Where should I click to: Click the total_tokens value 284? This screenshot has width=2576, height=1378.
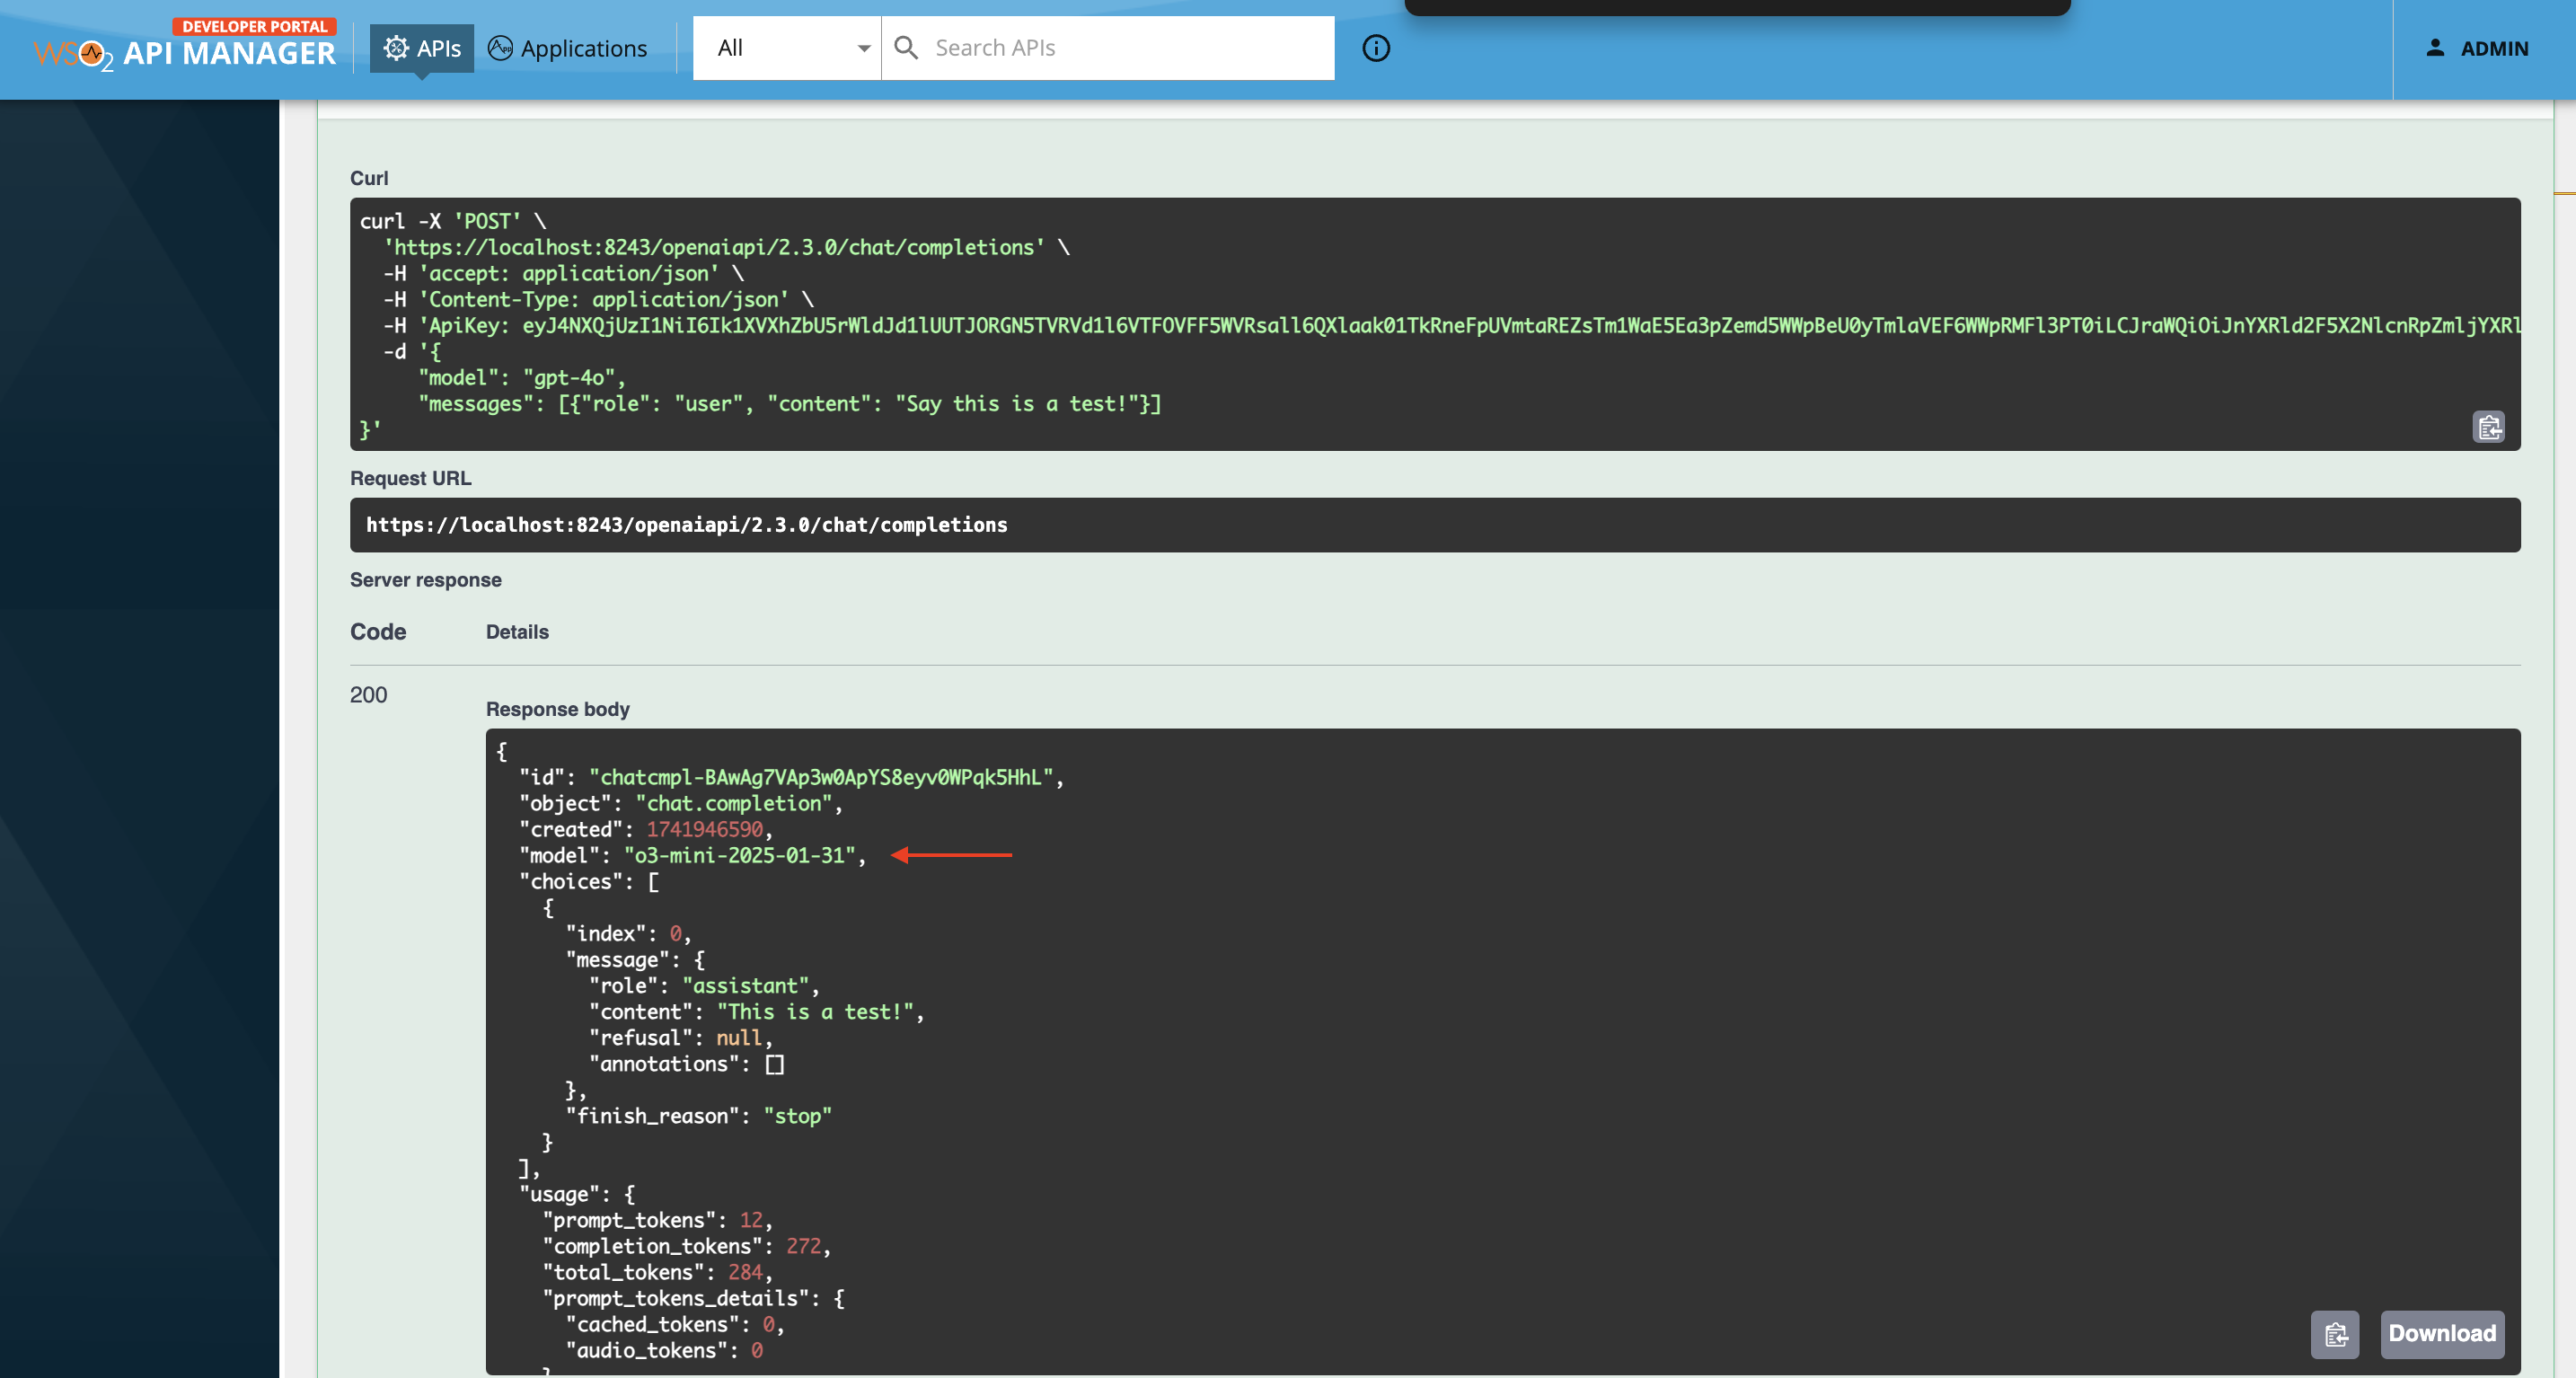tap(745, 1272)
